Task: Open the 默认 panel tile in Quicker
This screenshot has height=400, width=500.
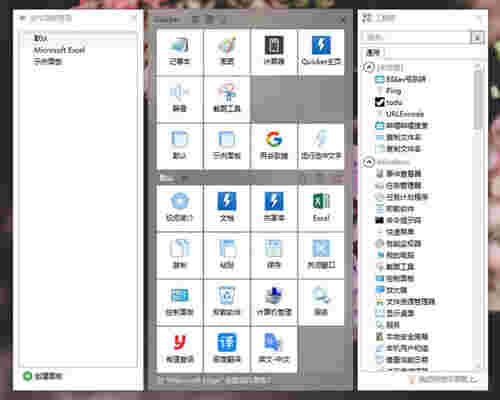Action: tap(180, 146)
